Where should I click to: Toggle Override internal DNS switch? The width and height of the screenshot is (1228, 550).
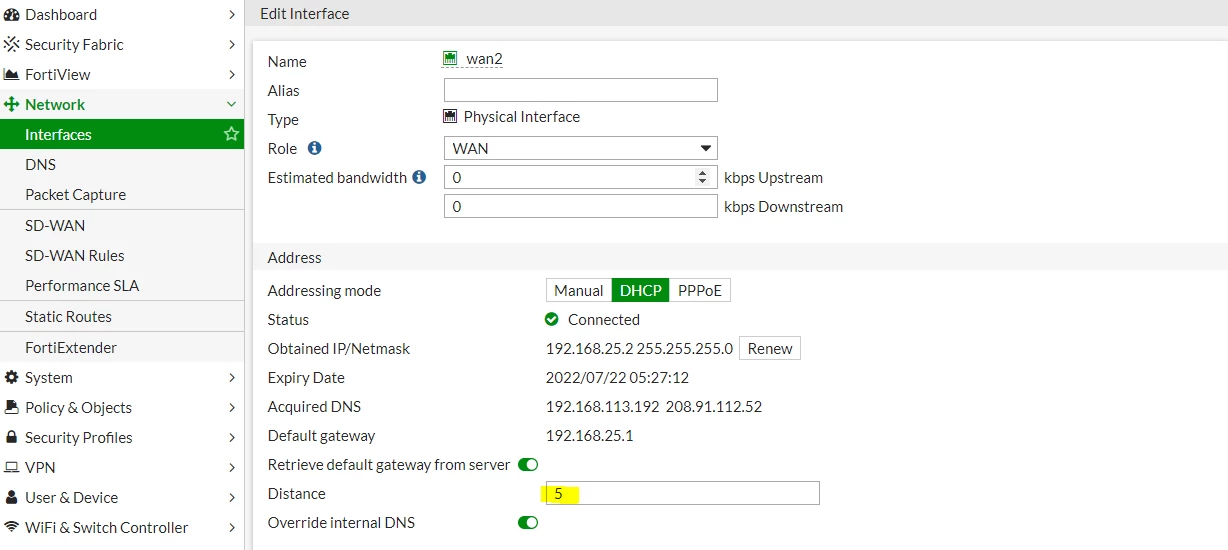528,523
